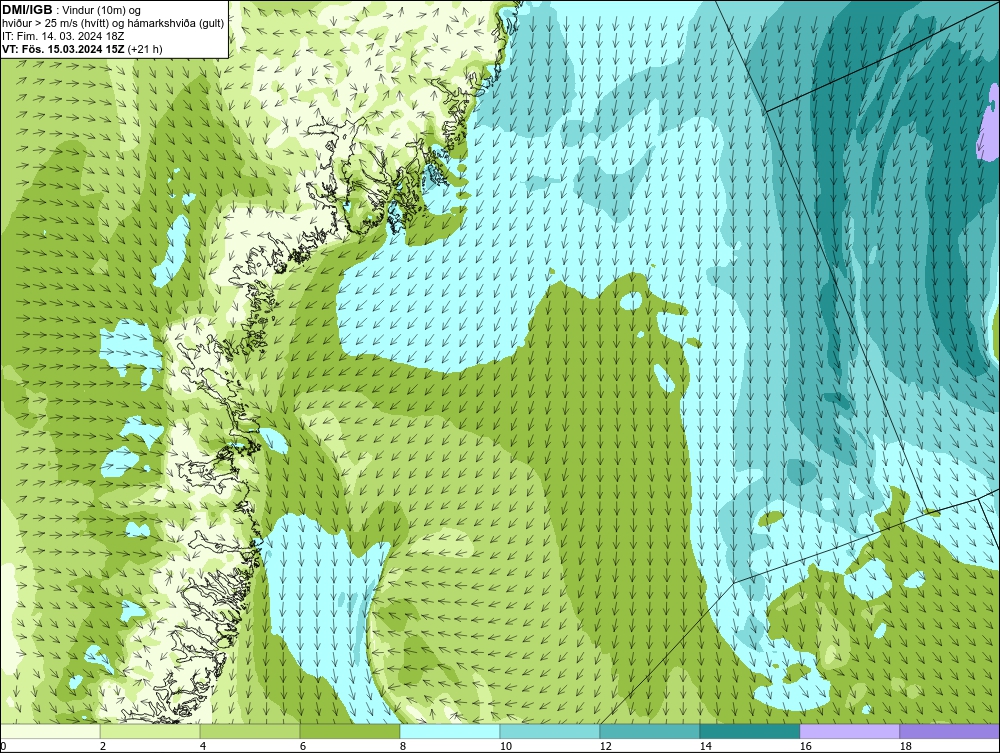1000x753 pixels.
Task: Click the 4–6 m/s green legend swatch
Action: pos(250,731)
